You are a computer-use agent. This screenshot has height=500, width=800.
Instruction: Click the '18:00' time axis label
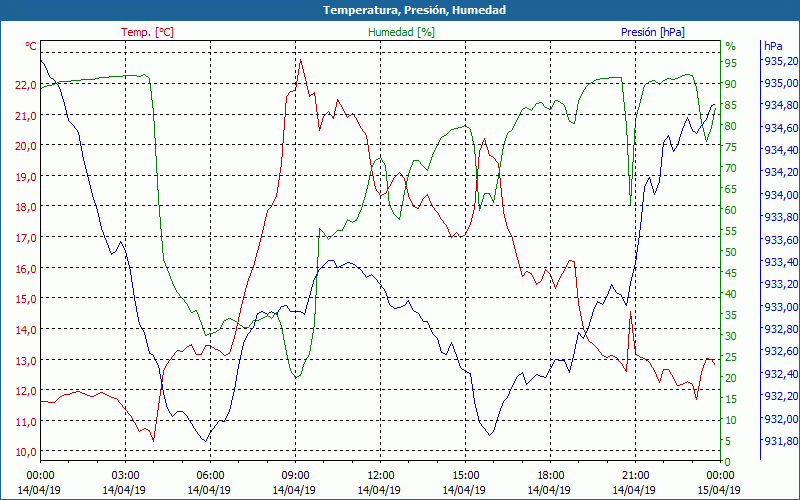click(x=550, y=476)
